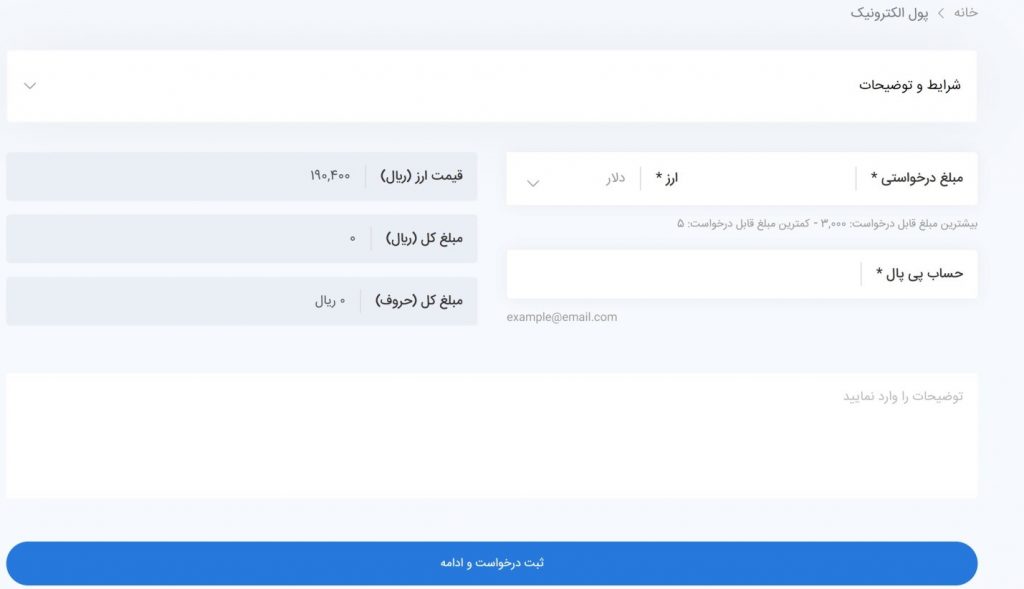Click the مبلغ درخواستی amount input field
Image resolution: width=1024 pixels, height=589 pixels.
pos(748,178)
